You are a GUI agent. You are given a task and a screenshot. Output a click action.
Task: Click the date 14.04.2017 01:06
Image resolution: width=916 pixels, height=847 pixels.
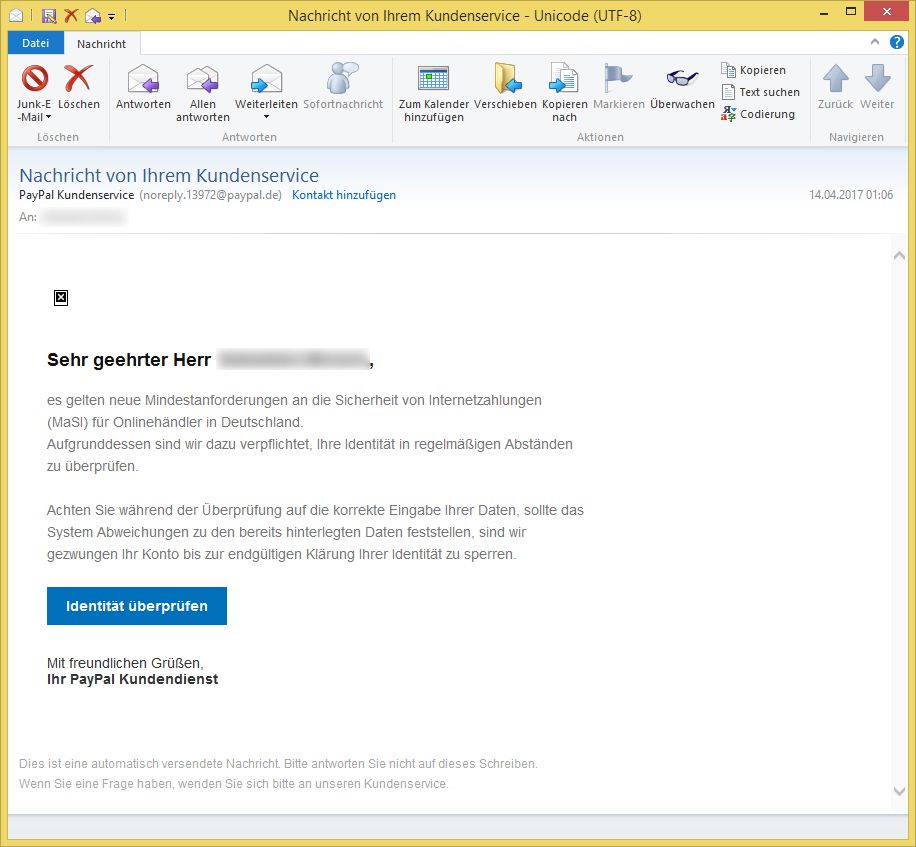coord(851,195)
